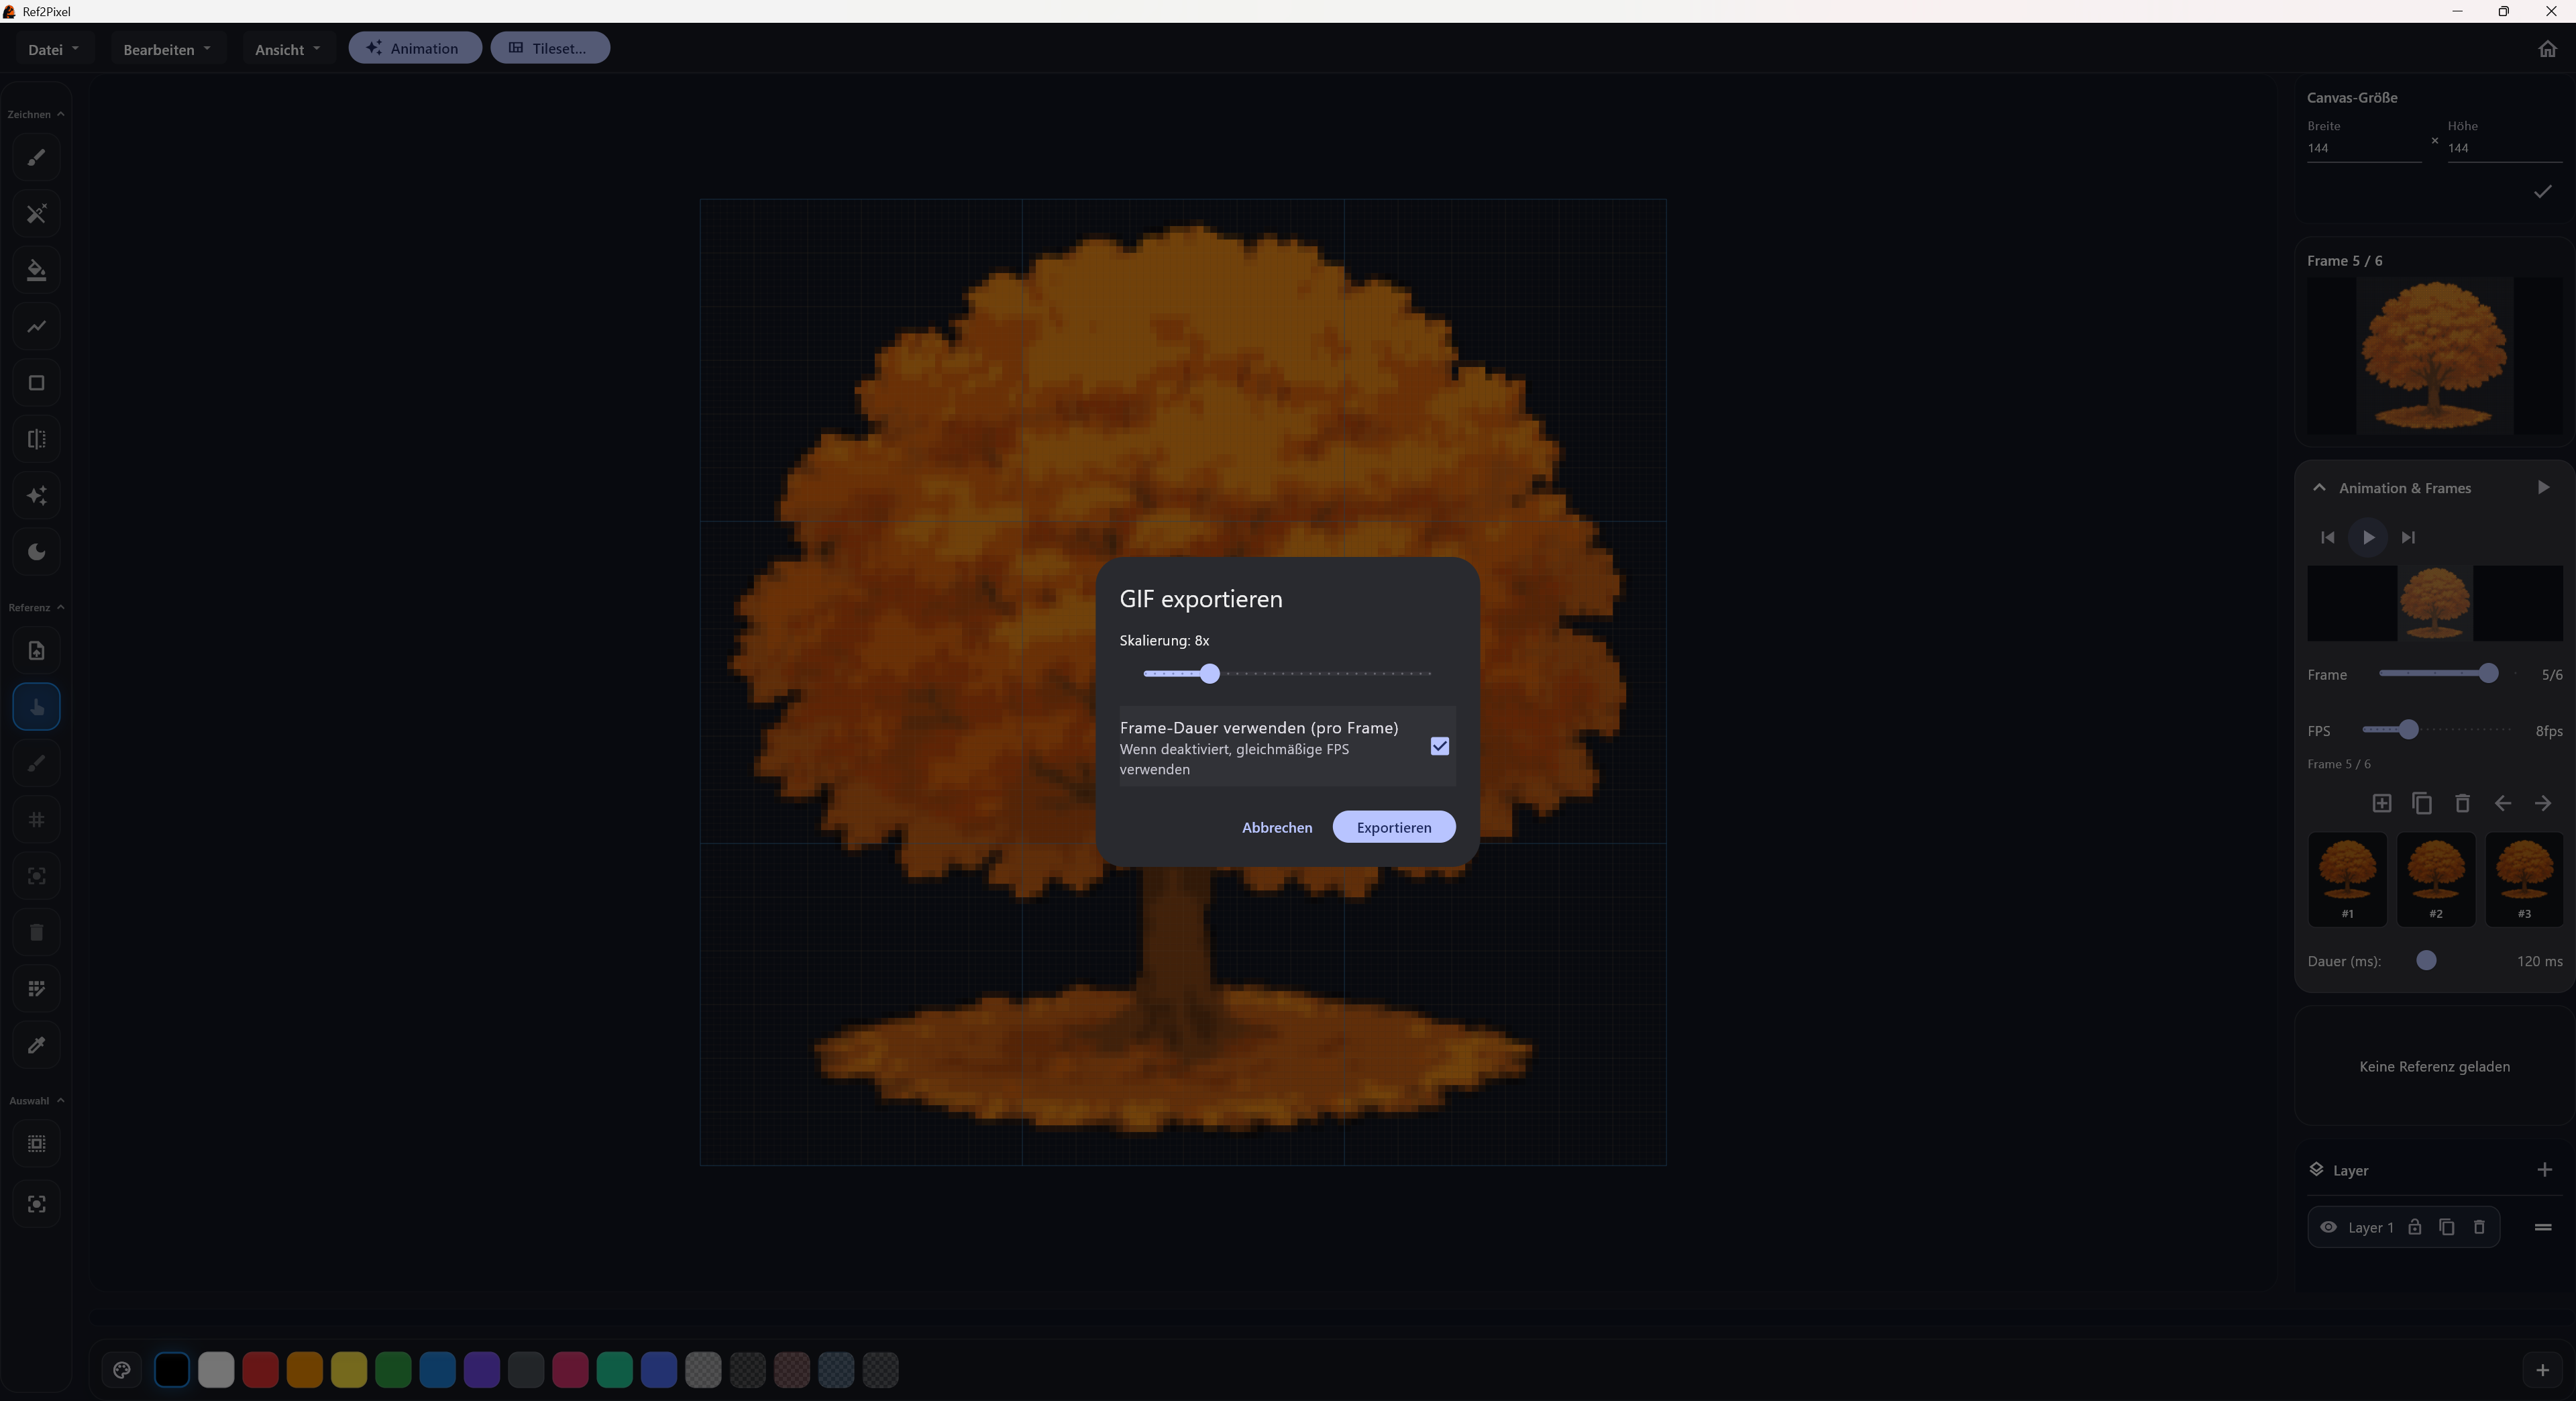
Task: Cancel export with Abbrechen
Action: pos(1276,827)
